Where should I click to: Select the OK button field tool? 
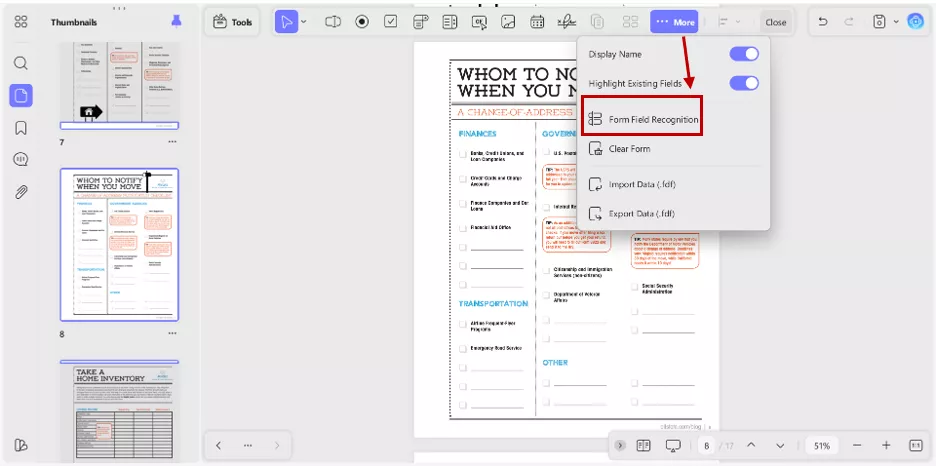479,22
